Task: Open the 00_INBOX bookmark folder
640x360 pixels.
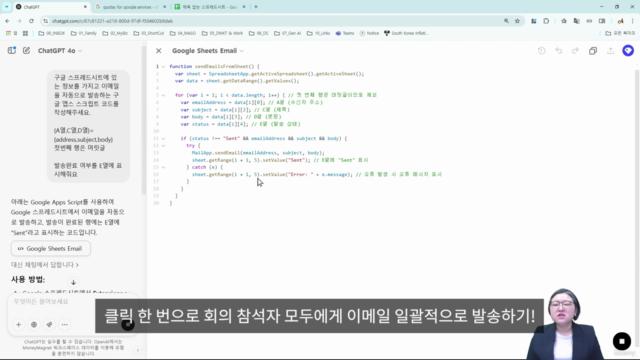Action: pyautogui.click(x=52, y=33)
